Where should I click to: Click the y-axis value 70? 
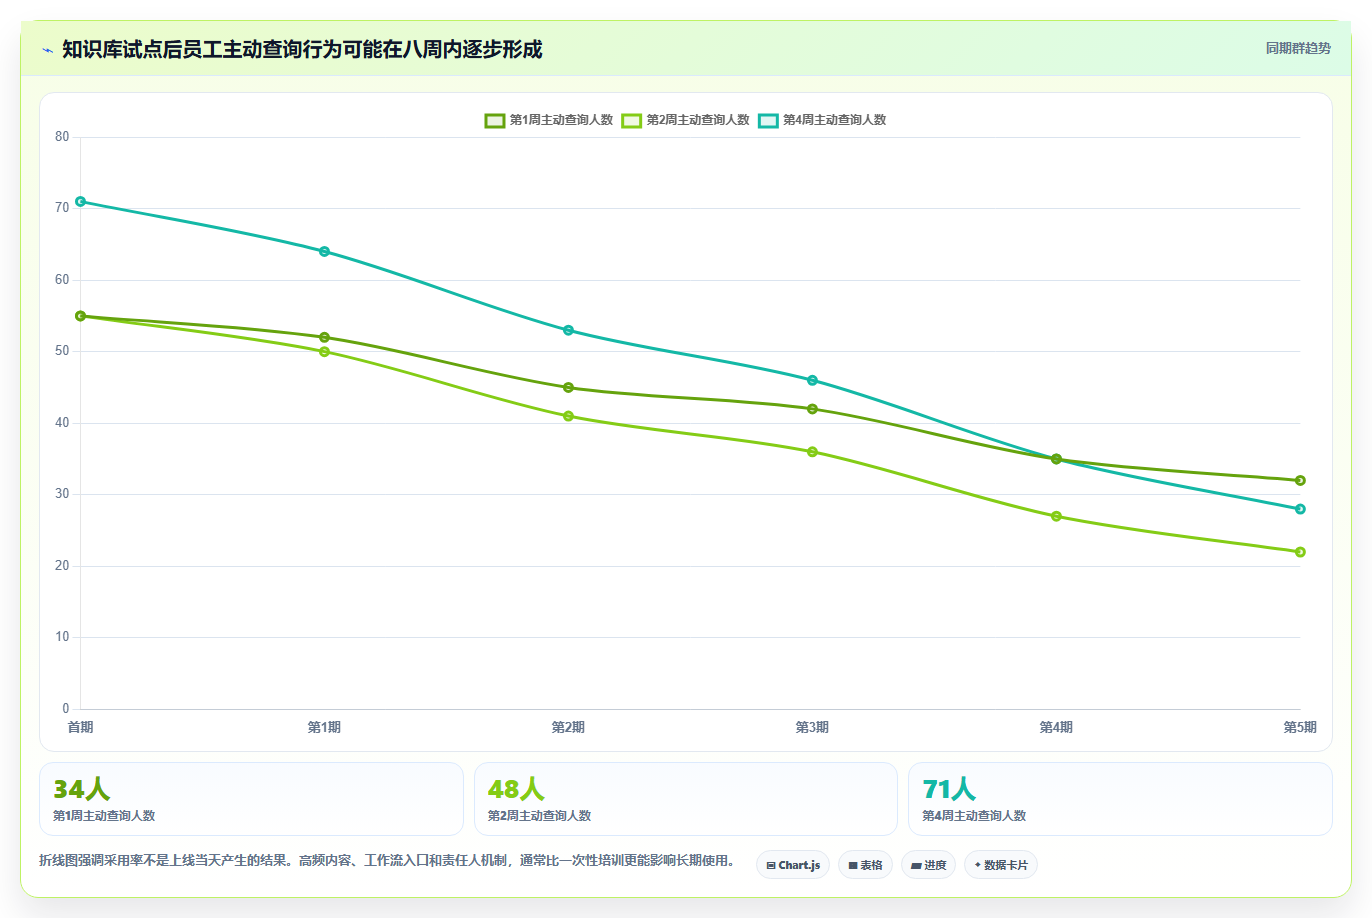click(x=62, y=208)
